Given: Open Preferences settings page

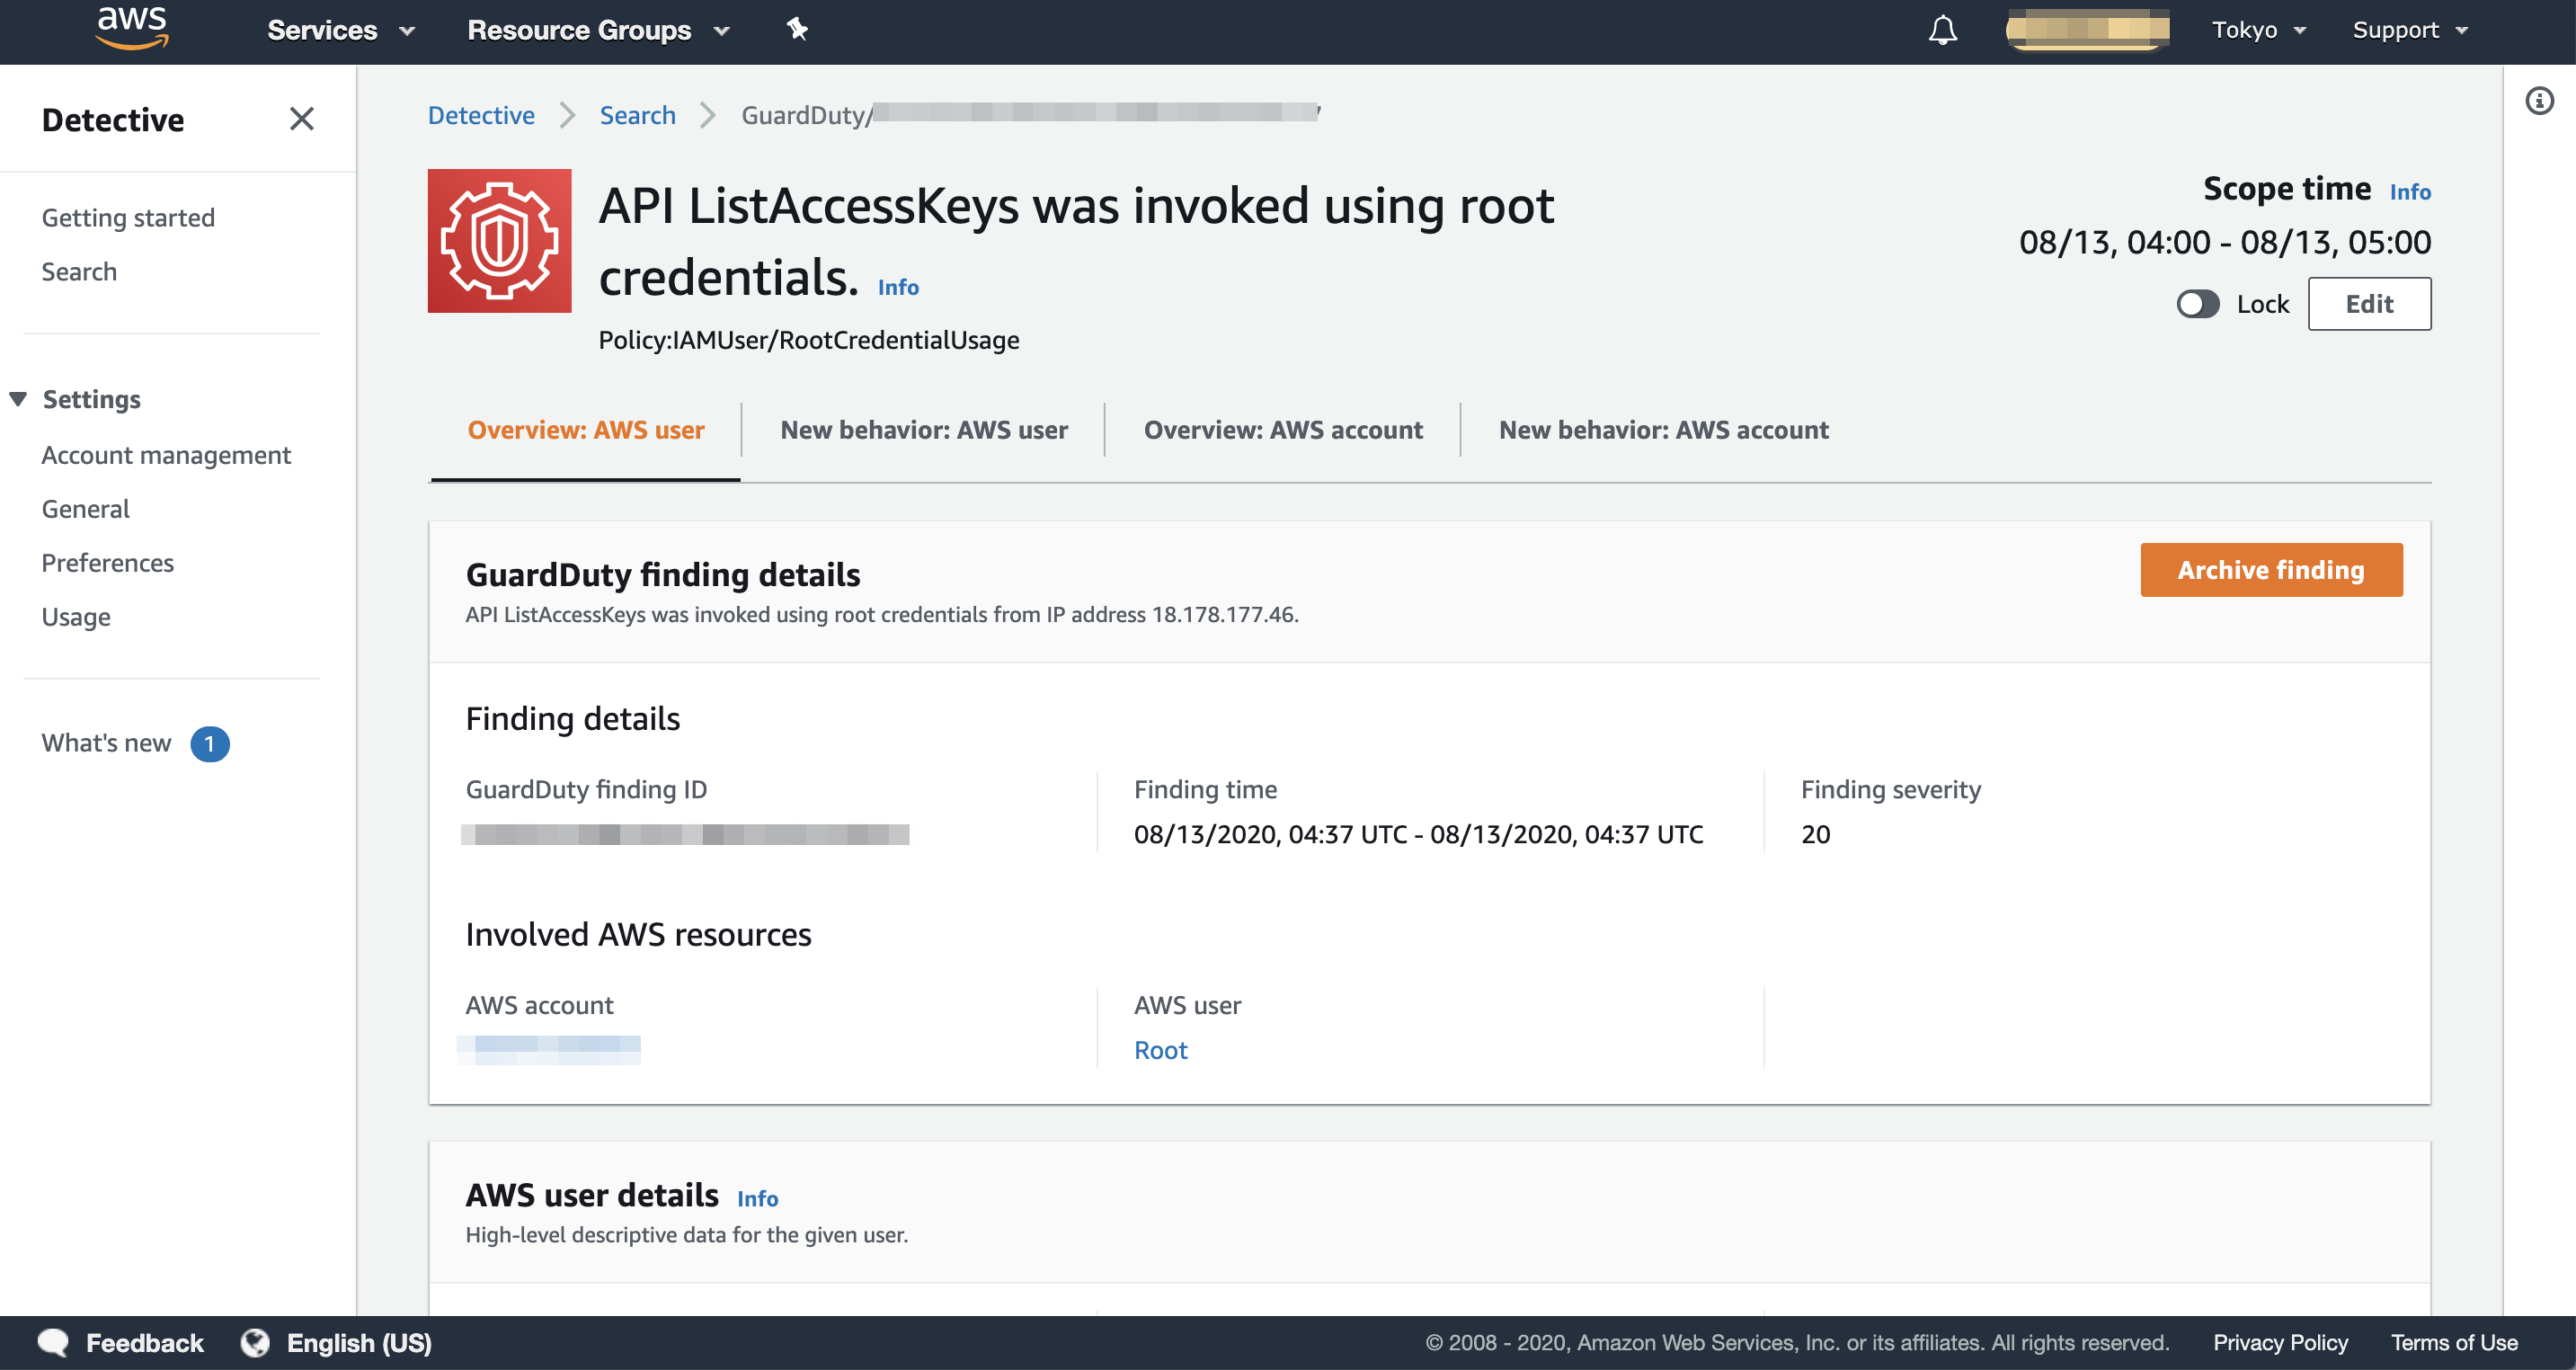Looking at the screenshot, I should pyautogui.click(x=107, y=563).
